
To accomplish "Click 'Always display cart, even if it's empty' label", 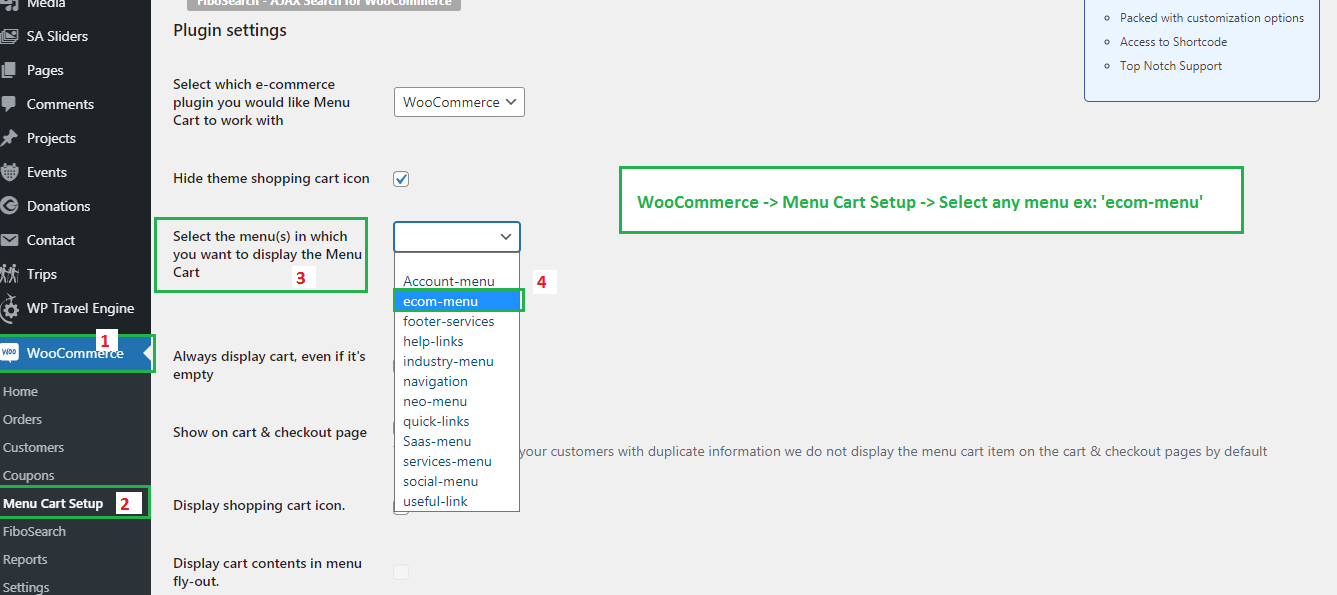I will click(269, 366).
